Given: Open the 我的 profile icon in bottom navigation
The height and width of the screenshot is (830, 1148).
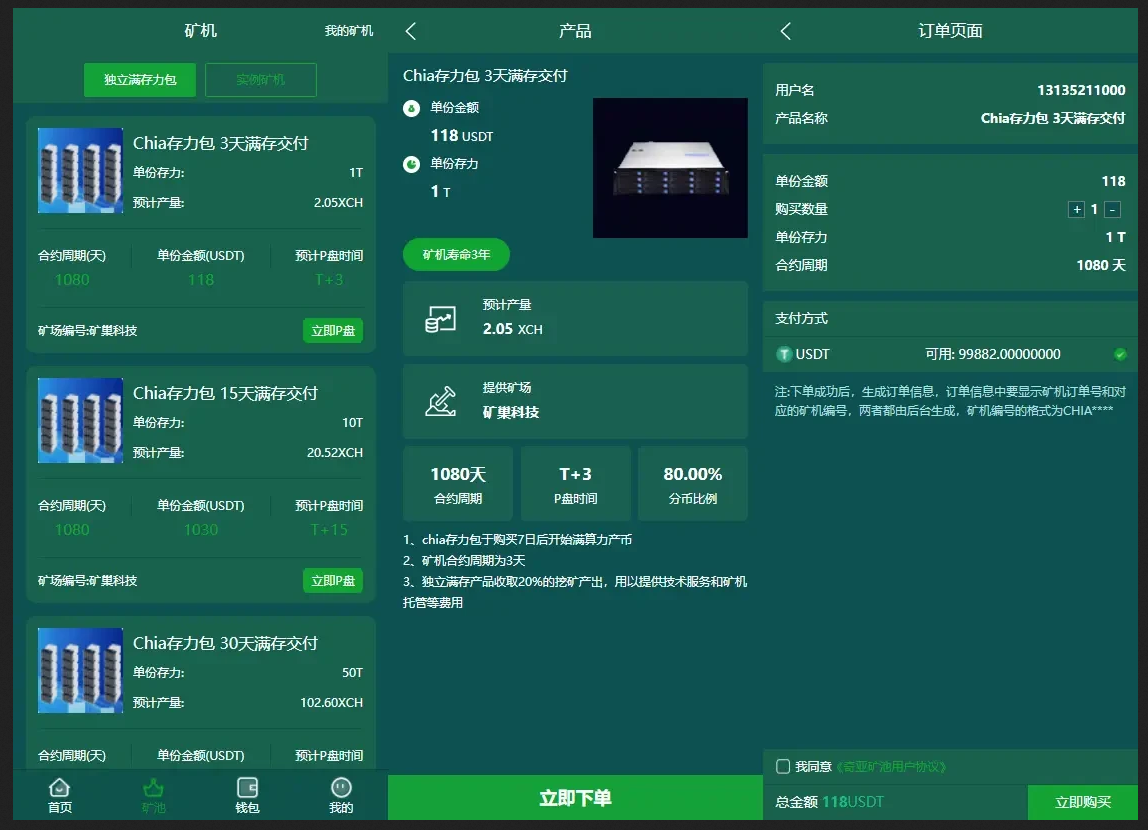Looking at the screenshot, I should coord(341,789).
